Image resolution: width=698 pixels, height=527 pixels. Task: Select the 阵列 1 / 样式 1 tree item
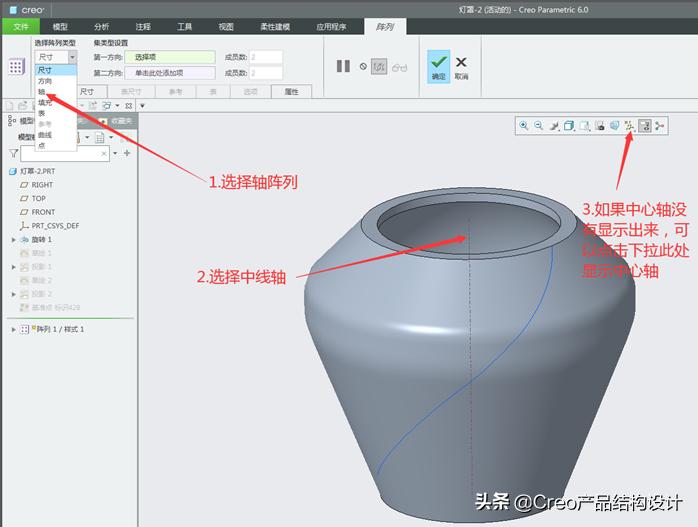pyautogui.click(x=52, y=329)
